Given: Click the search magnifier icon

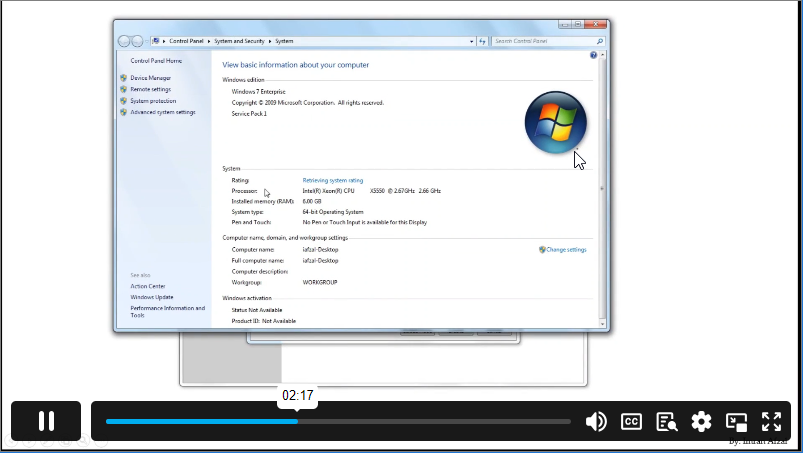Looking at the screenshot, I should [600, 41].
